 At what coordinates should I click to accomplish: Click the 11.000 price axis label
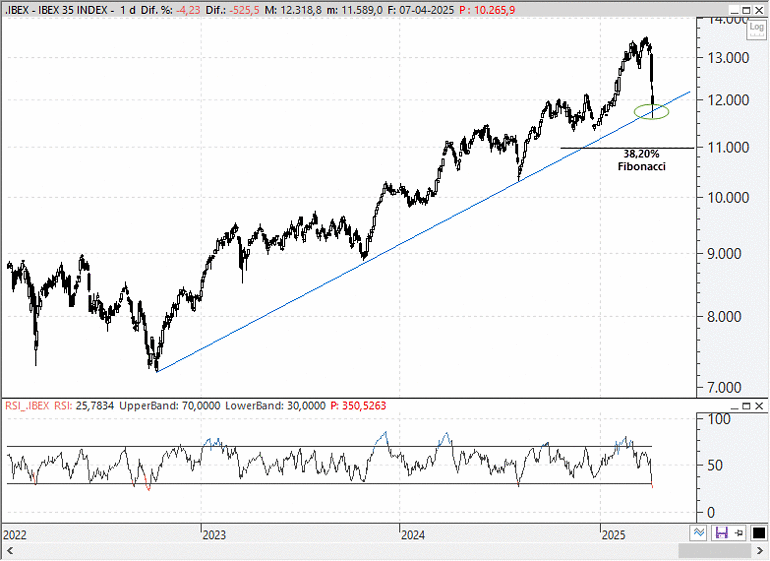pyautogui.click(x=728, y=147)
